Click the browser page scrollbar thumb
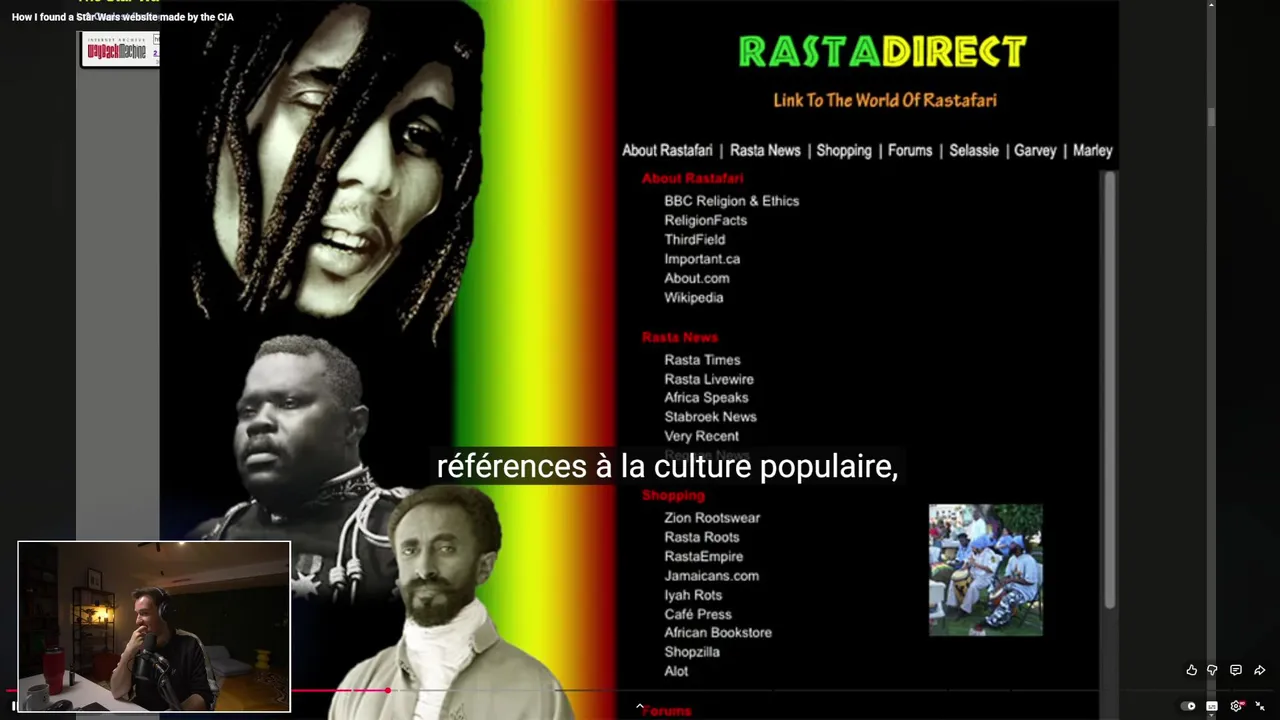 click(1212, 117)
